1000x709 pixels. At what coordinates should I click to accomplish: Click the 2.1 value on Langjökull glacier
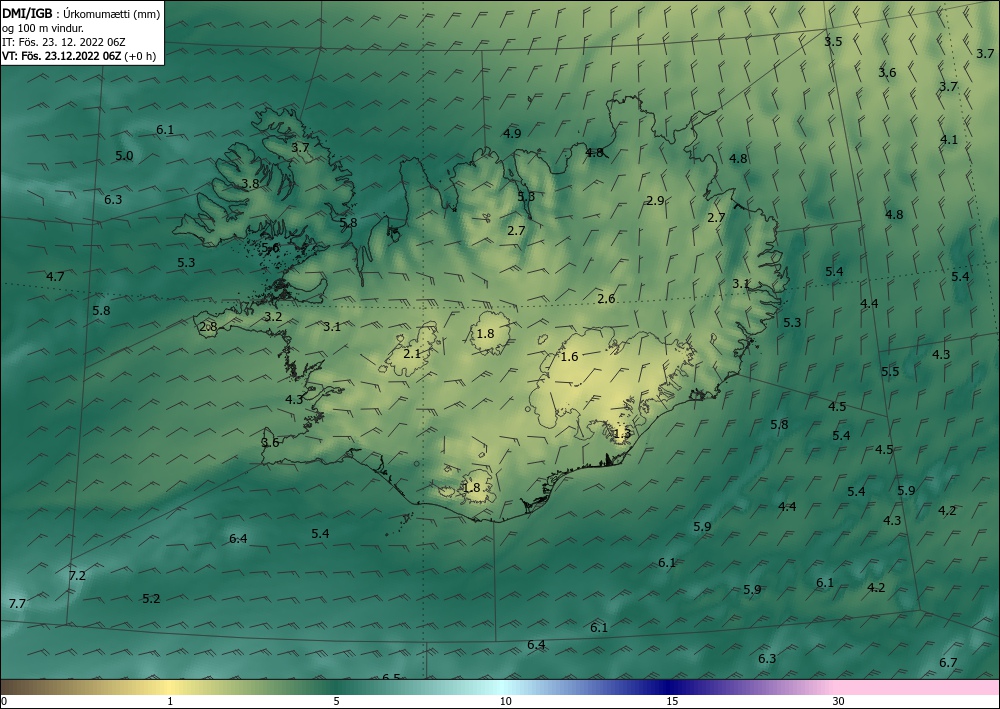click(413, 353)
